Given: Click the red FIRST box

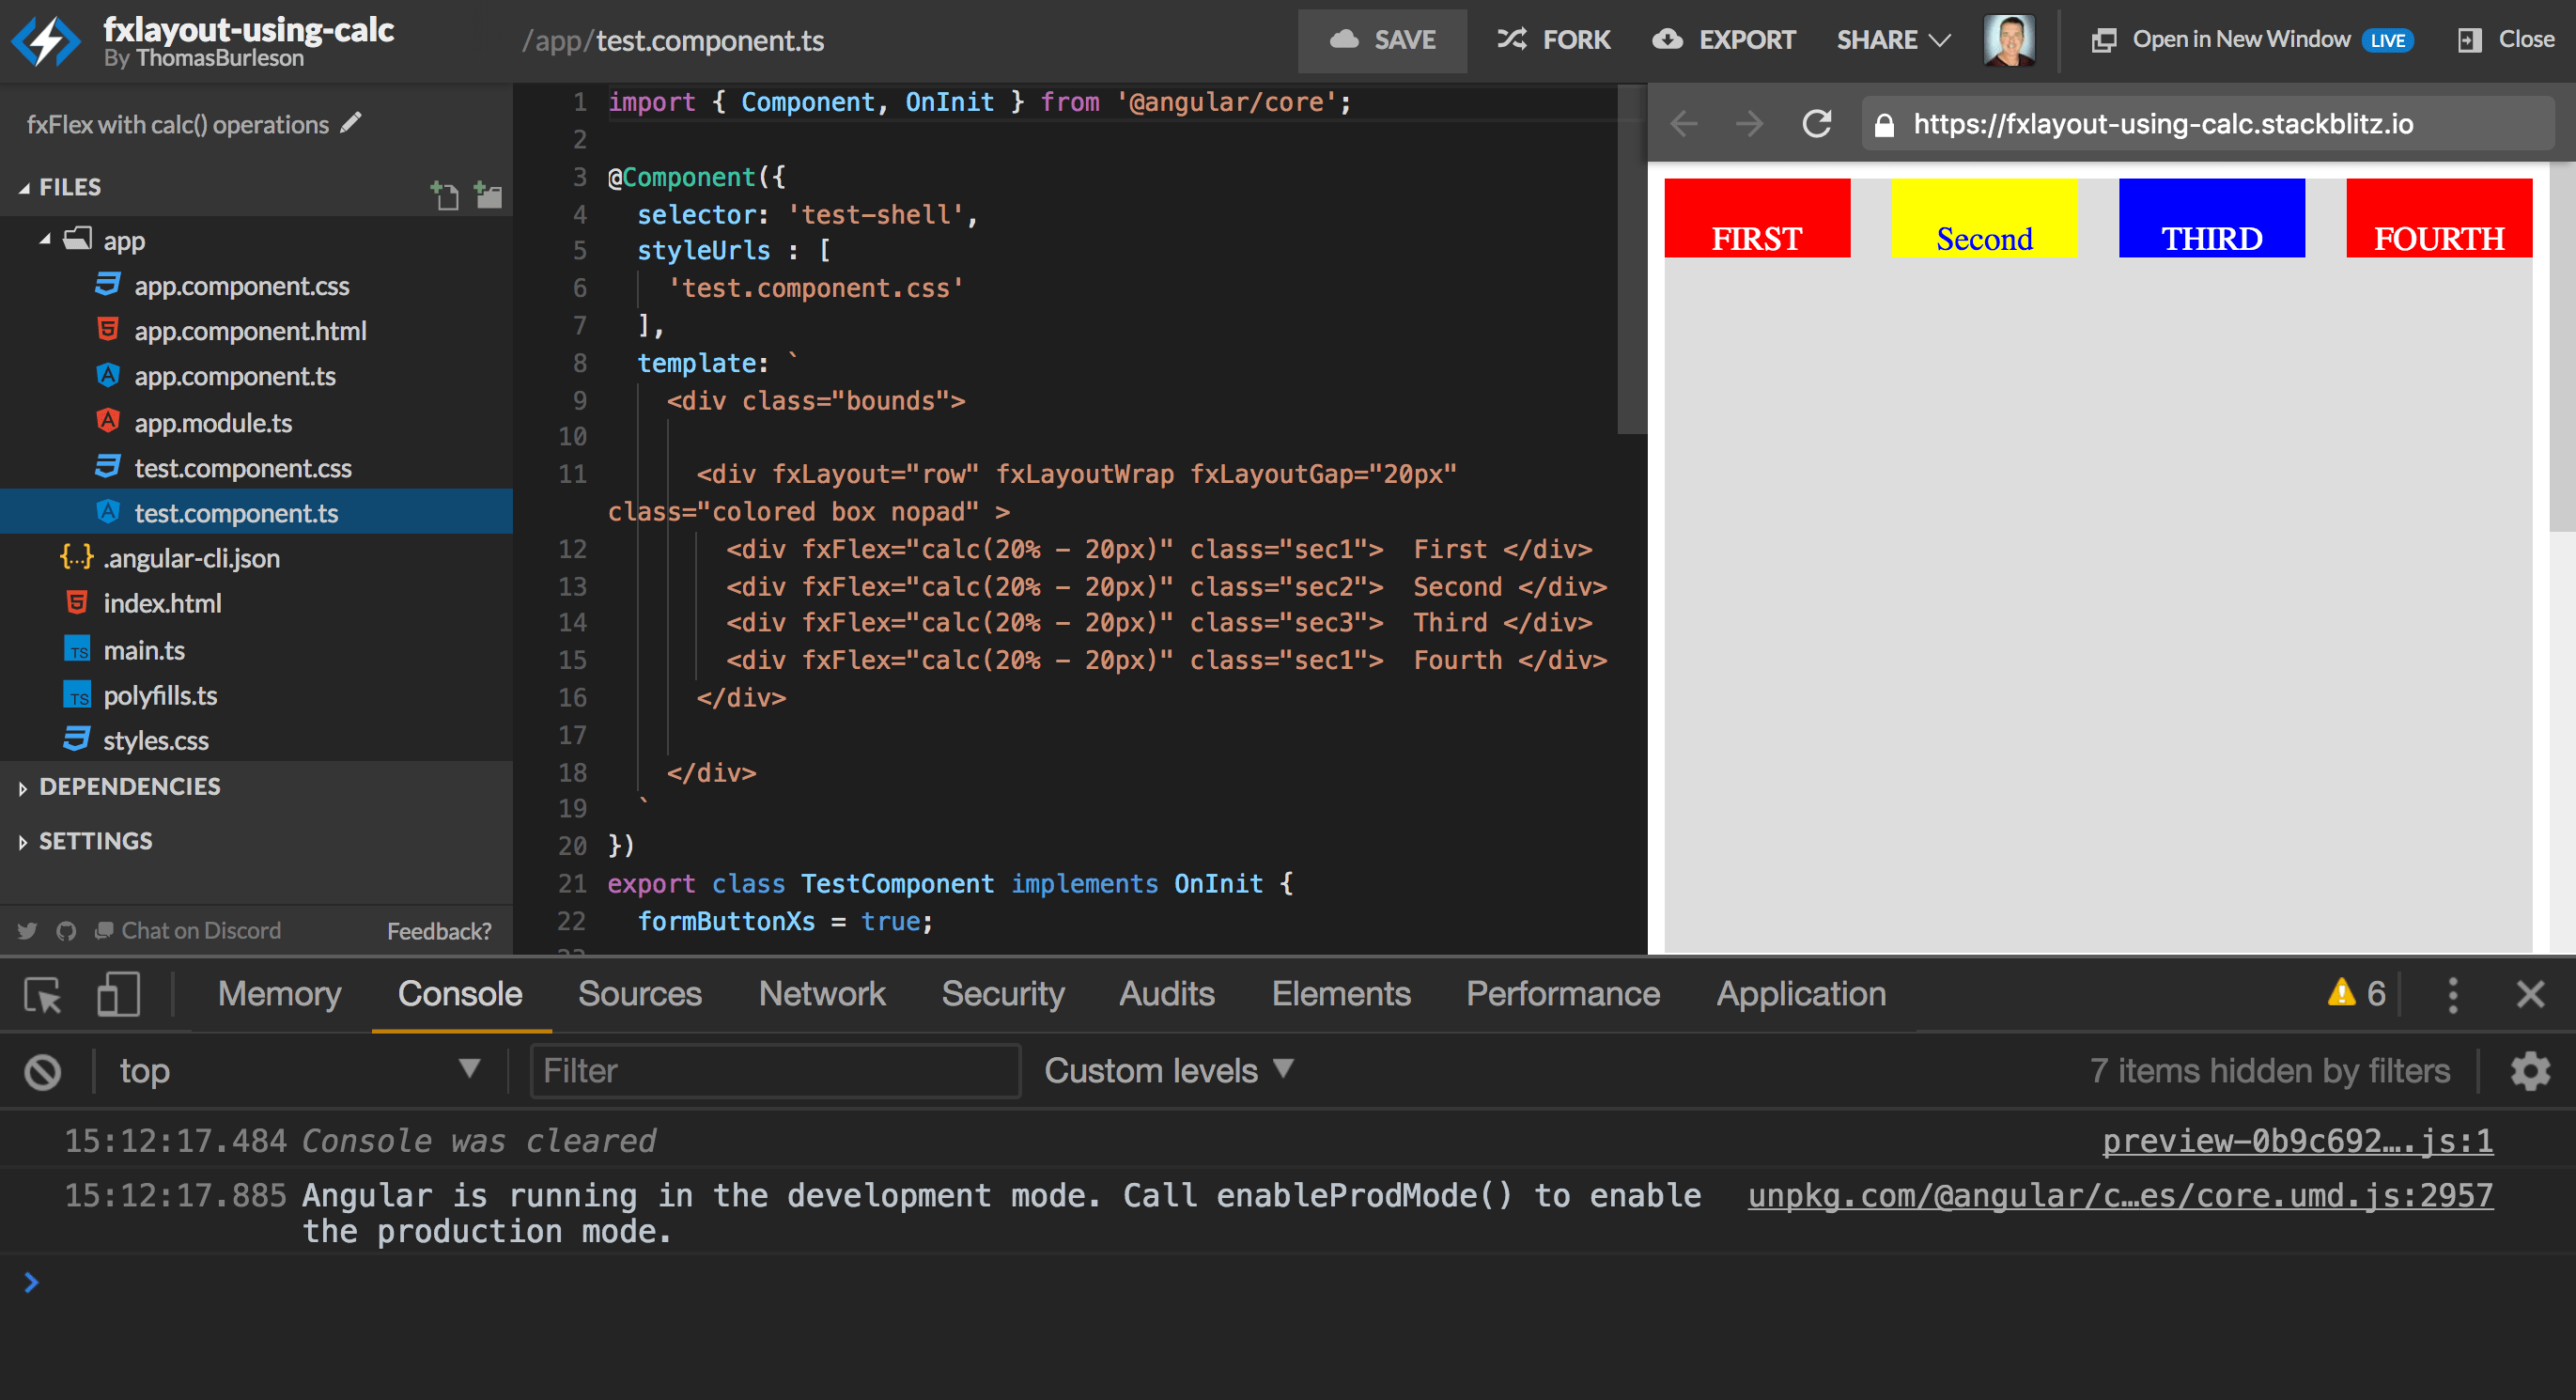Looking at the screenshot, I should (x=1757, y=218).
